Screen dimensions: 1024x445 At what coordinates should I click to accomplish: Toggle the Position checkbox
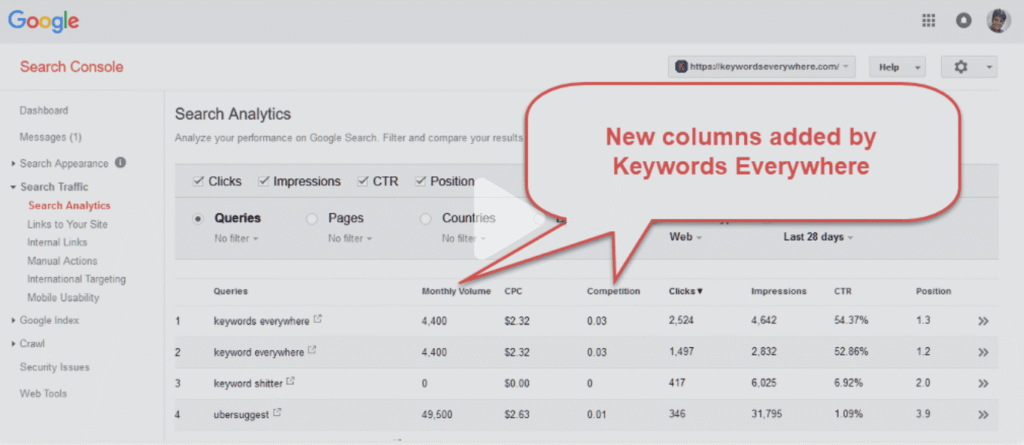coord(420,182)
